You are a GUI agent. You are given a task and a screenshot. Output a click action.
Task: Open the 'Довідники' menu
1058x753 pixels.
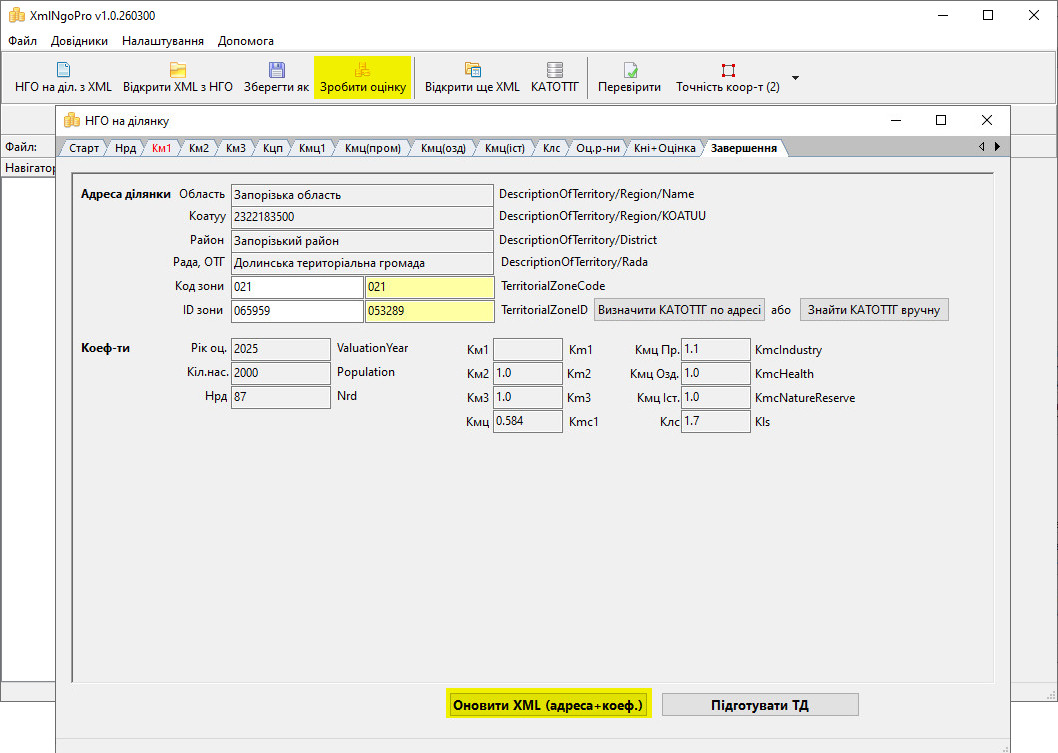click(x=79, y=41)
